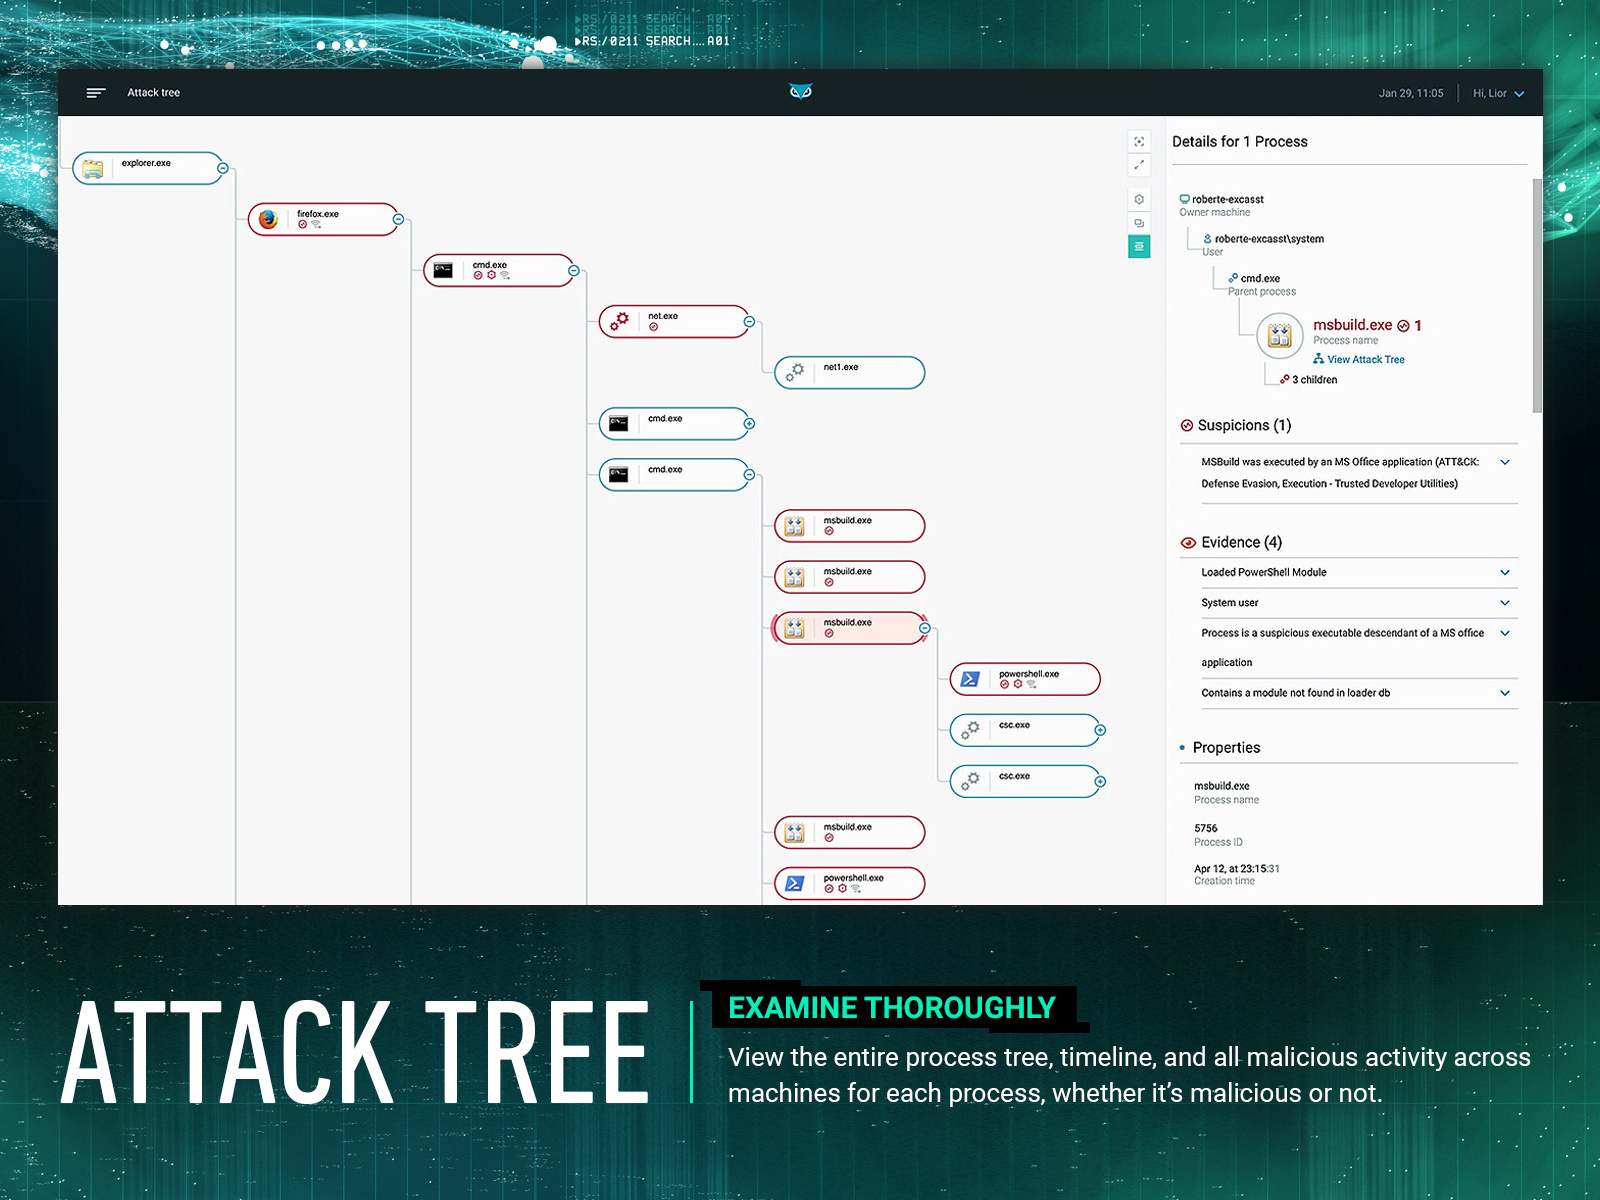Screen dimensions: 1600x1200
Task: Click the Attack tree title in header
Action: [153, 92]
